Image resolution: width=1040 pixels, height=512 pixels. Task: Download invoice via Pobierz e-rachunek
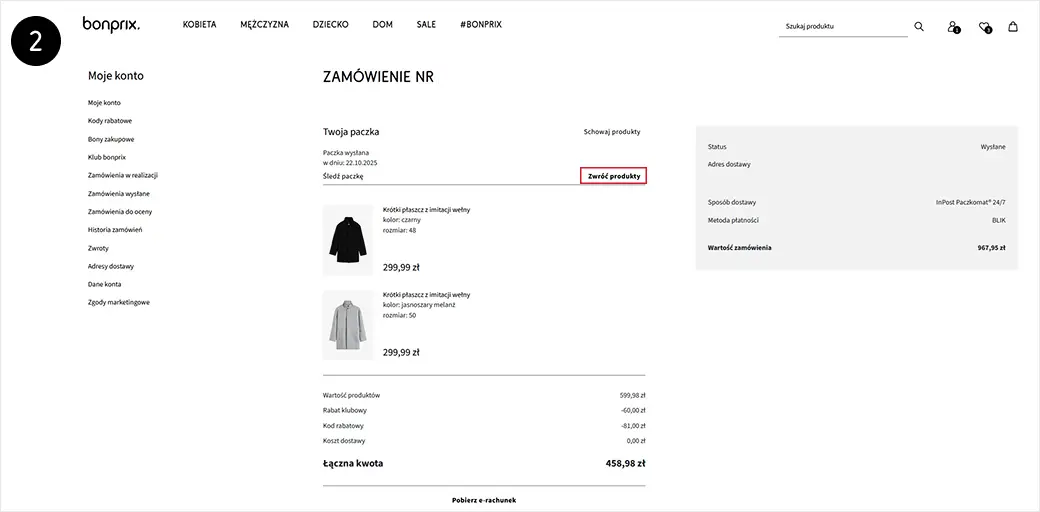tap(484, 499)
